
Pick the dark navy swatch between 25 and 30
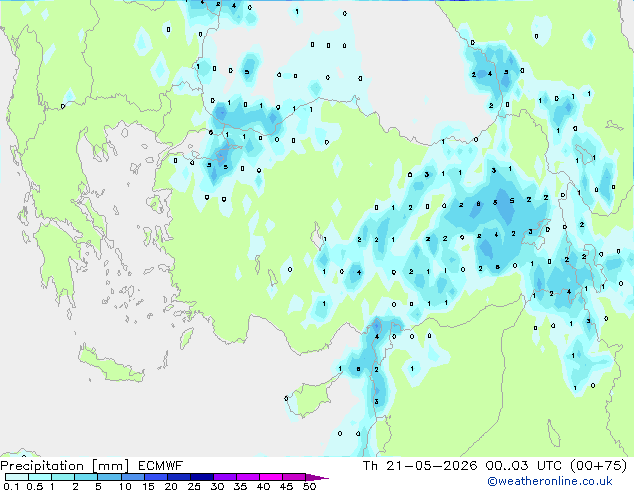point(202,477)
